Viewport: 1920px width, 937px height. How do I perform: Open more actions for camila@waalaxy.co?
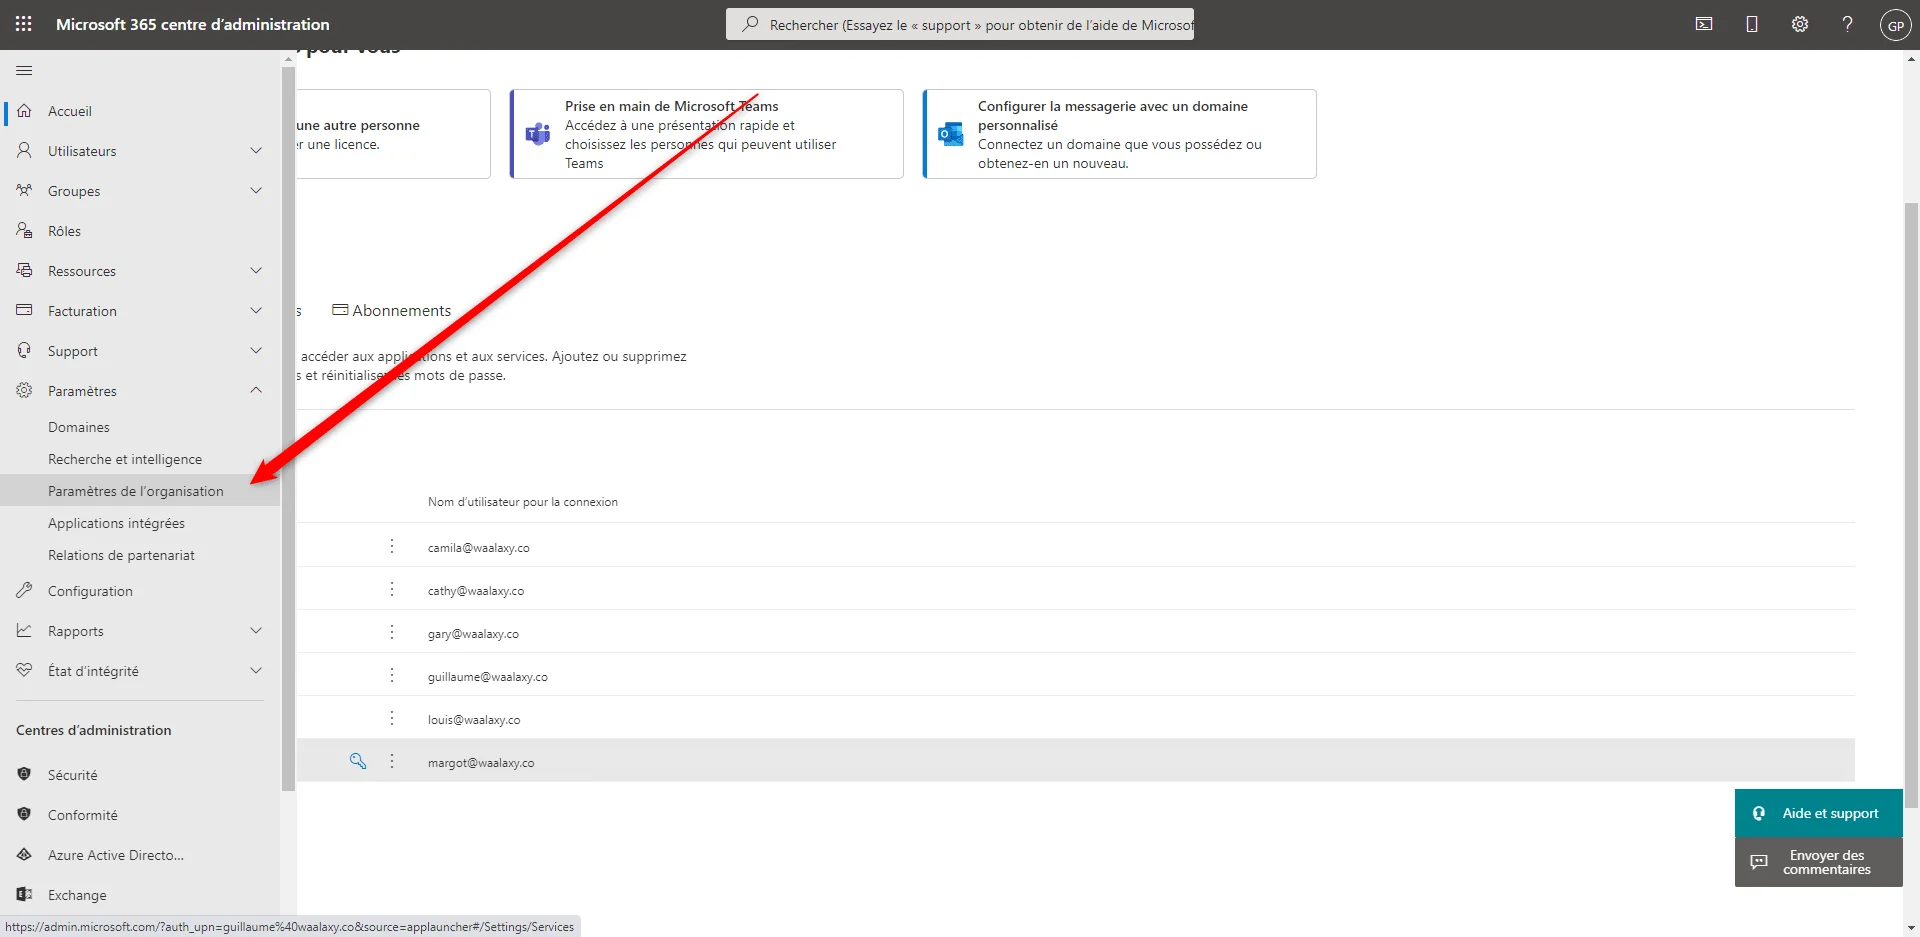pyautogui.click(x=392, y=546)
